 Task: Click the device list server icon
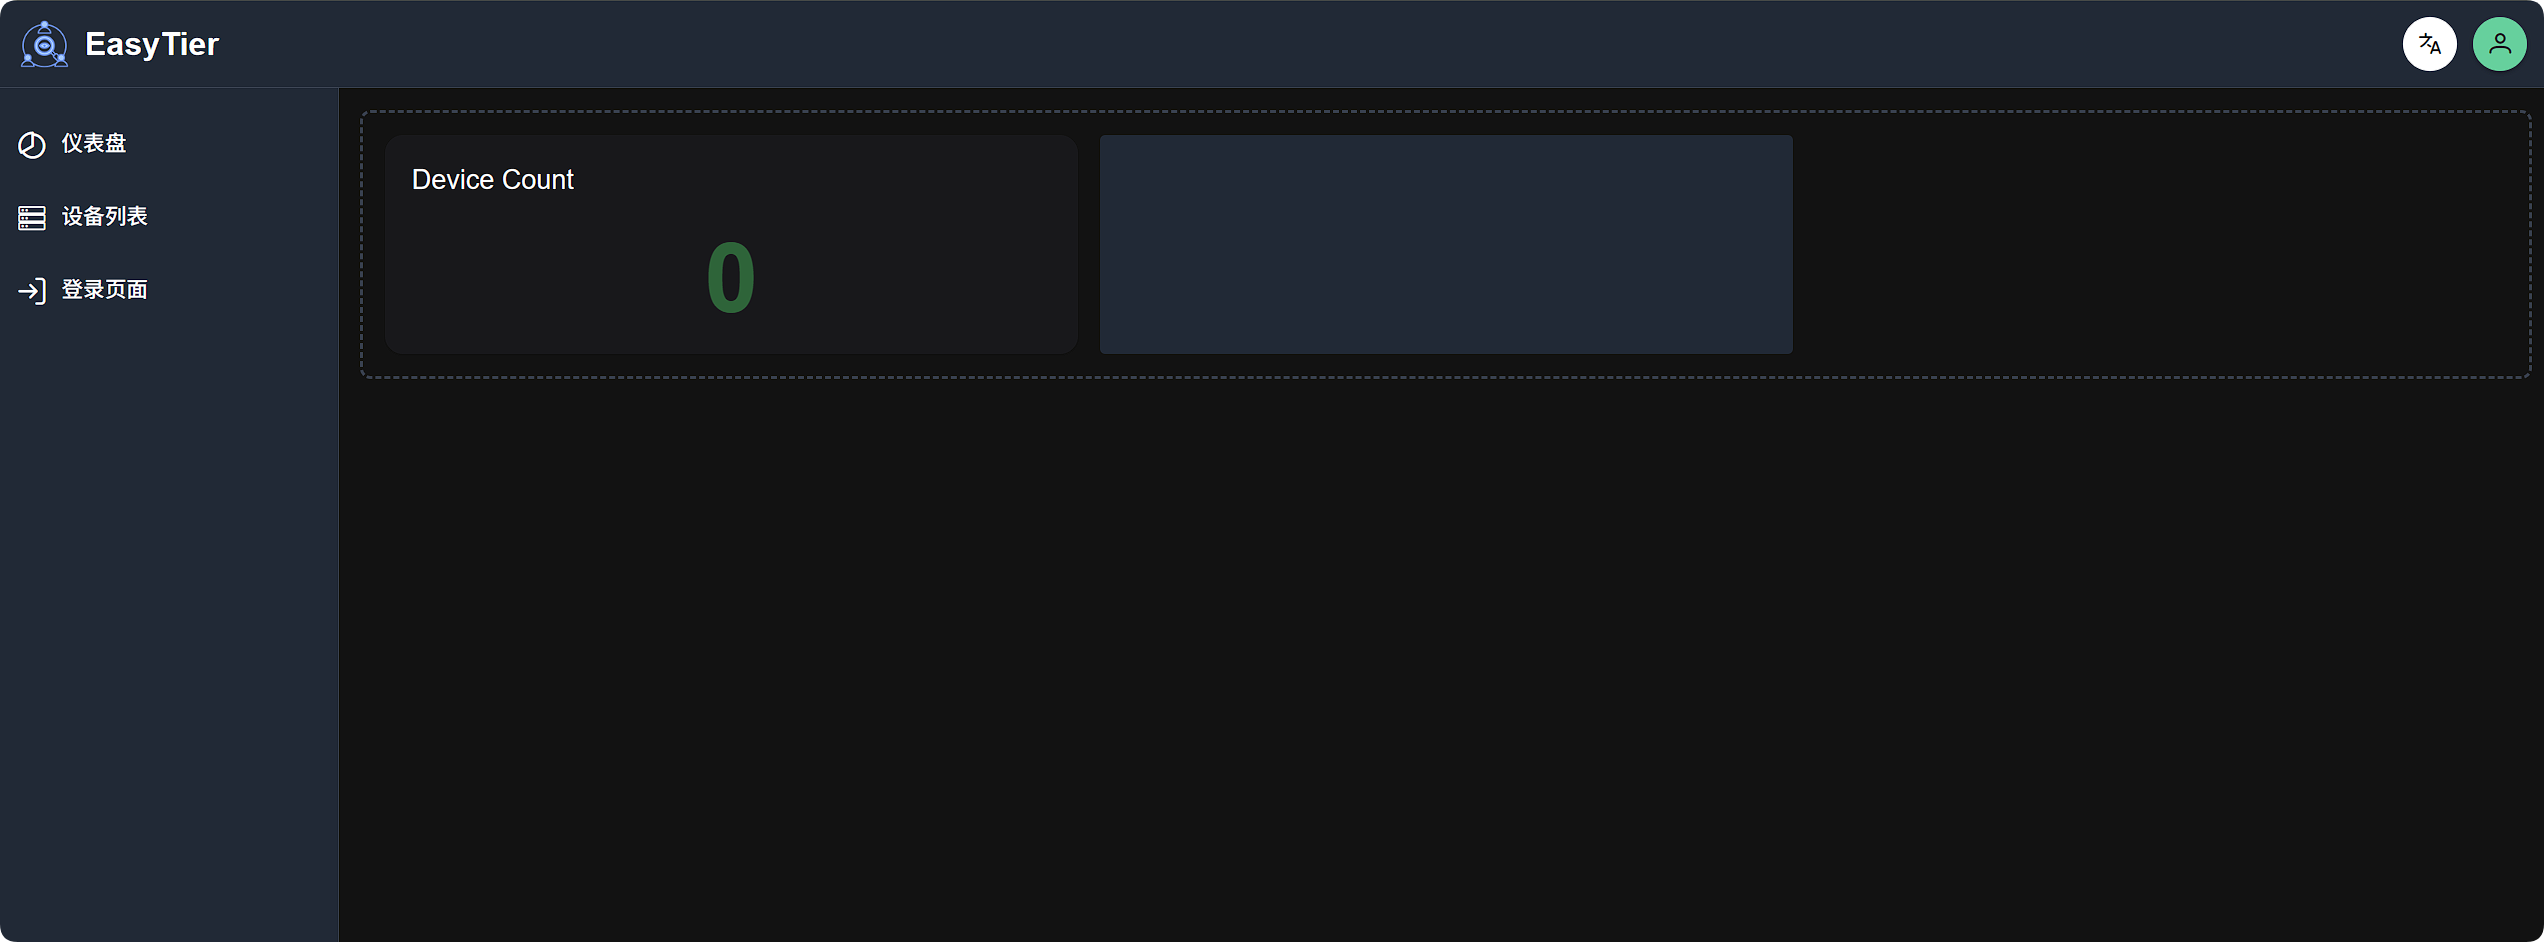coord(32,218)
